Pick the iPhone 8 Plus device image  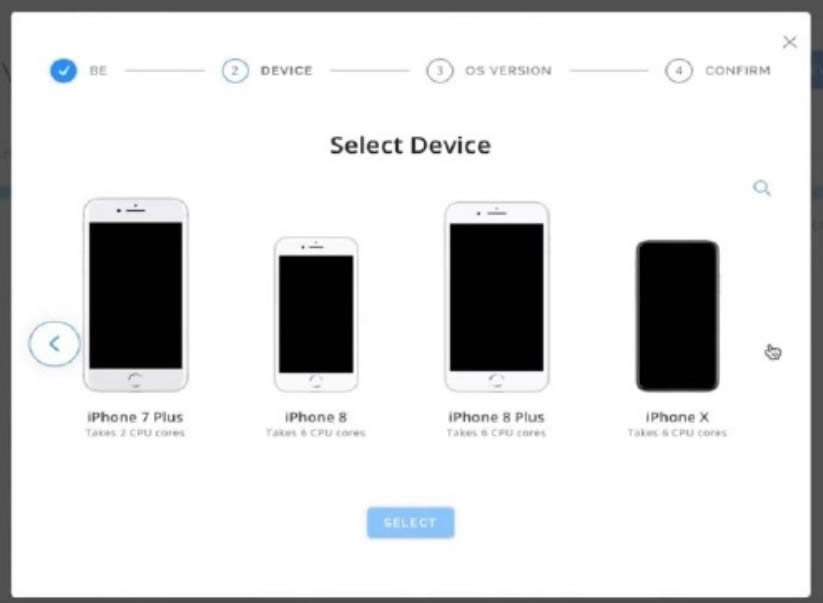[x=497, y=297]
